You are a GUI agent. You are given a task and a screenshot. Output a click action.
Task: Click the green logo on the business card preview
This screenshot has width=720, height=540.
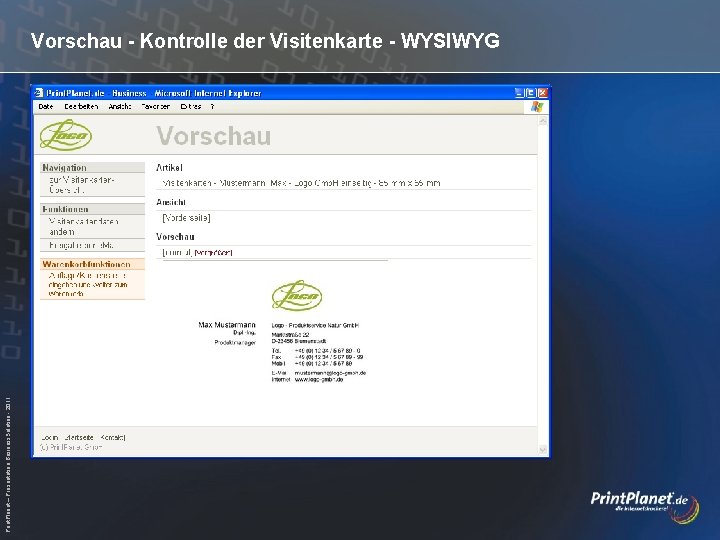tap(297, 296)
